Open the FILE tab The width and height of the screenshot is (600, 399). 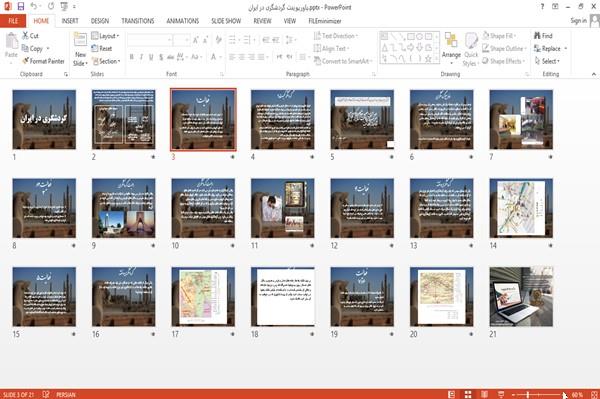(13, 21)
